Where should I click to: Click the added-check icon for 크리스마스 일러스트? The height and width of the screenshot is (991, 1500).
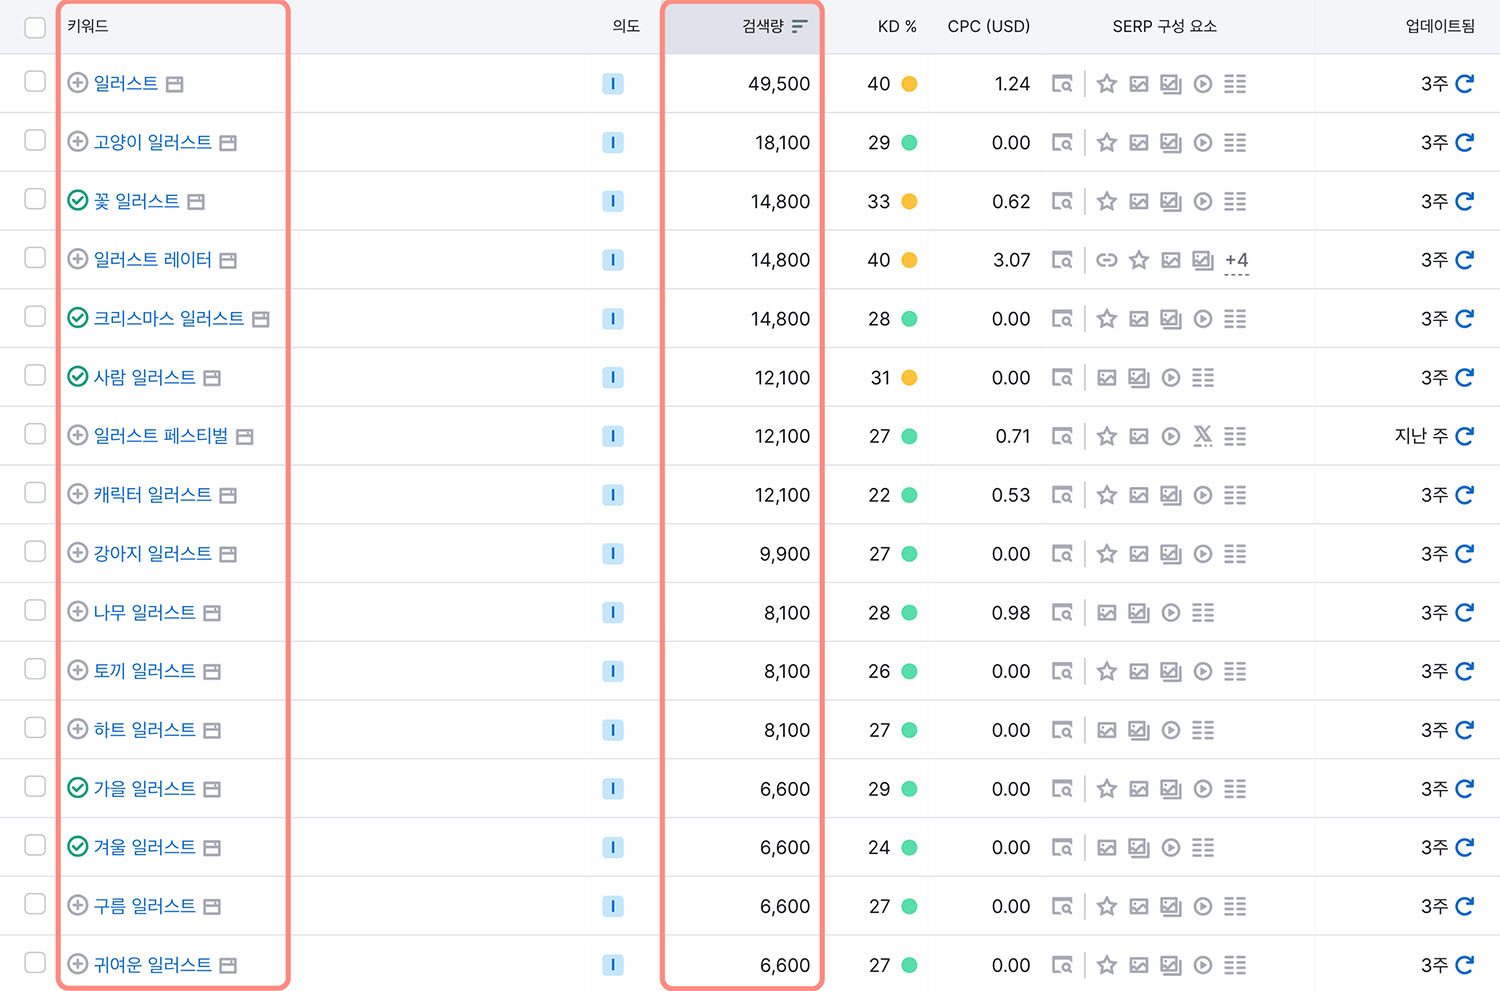tap(78, 318)
